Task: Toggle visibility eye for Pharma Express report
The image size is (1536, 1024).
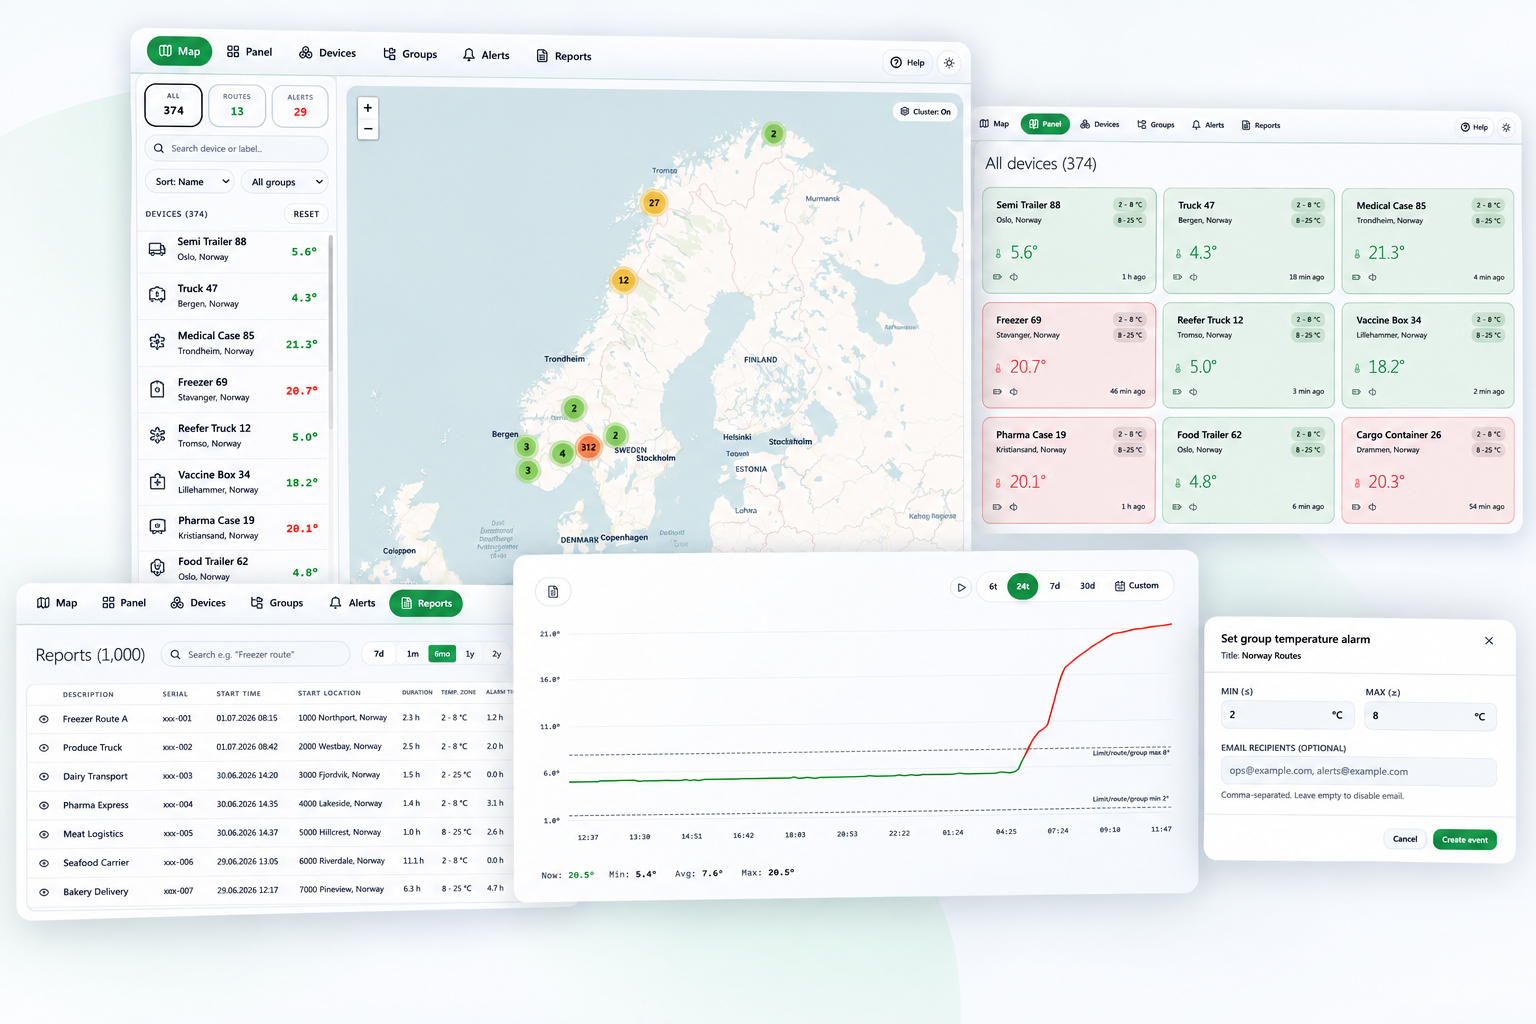Action: click(44, 805)
